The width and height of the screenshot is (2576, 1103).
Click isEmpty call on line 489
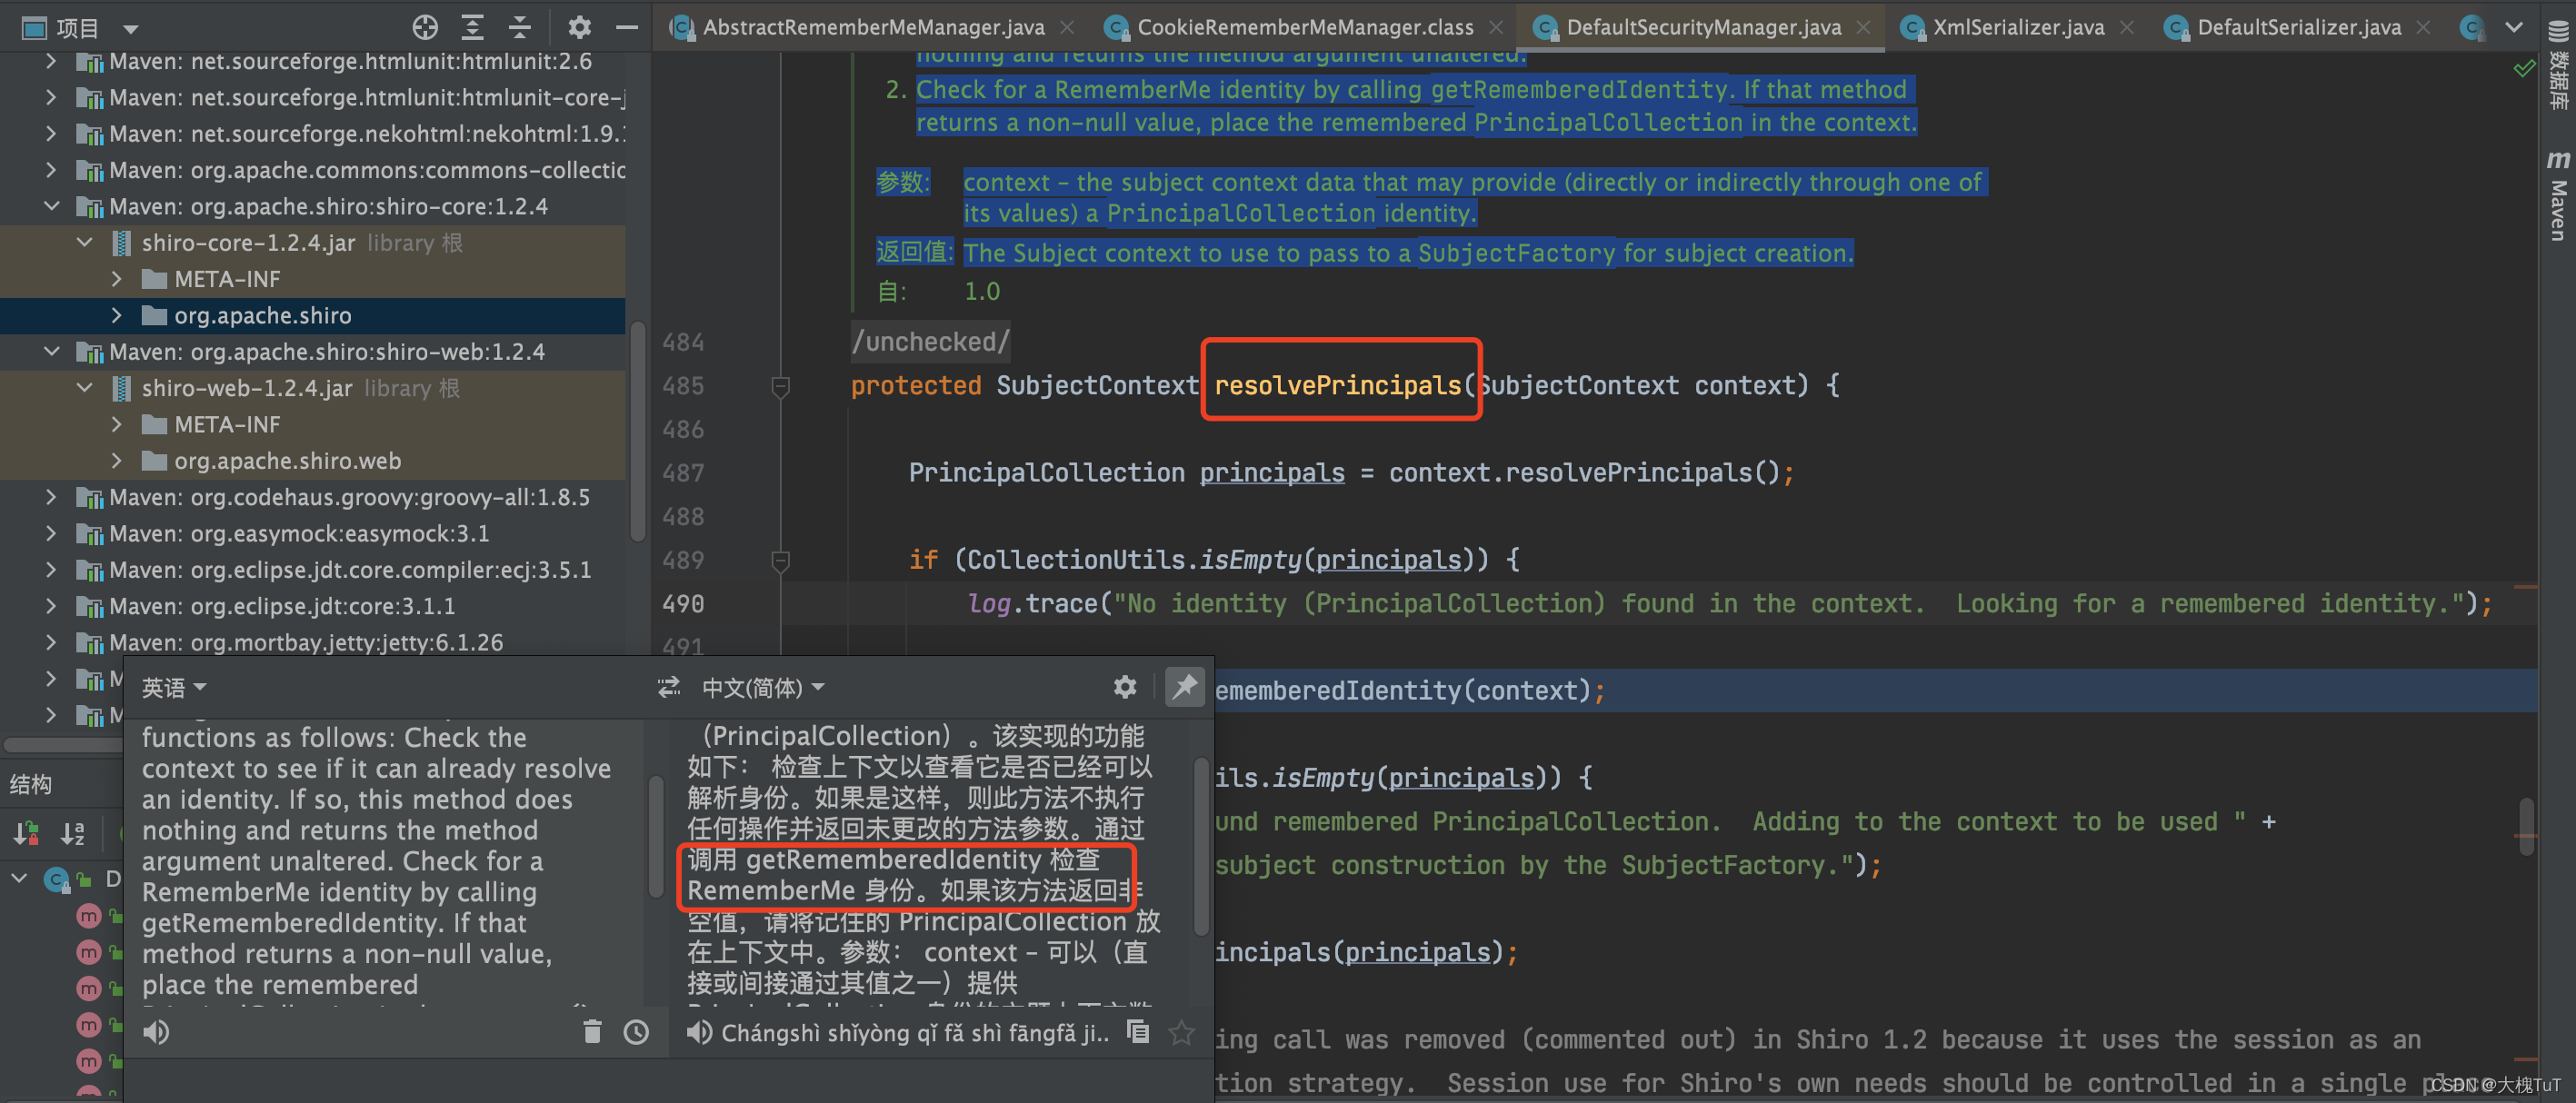[x=1251, y=559]
